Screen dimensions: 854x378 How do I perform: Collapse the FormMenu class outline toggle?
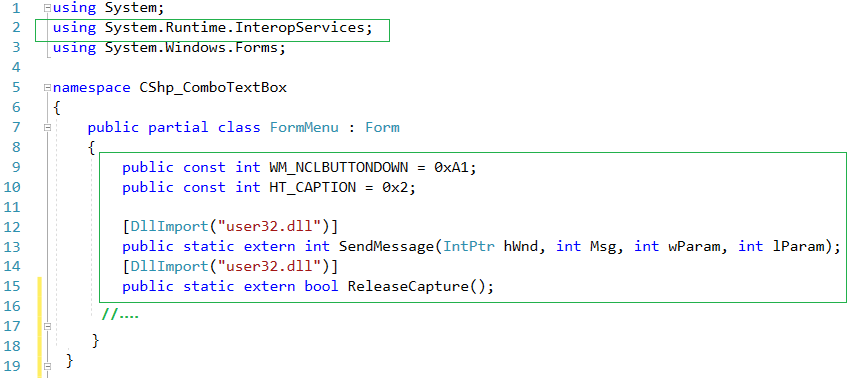tap(47, 127)
